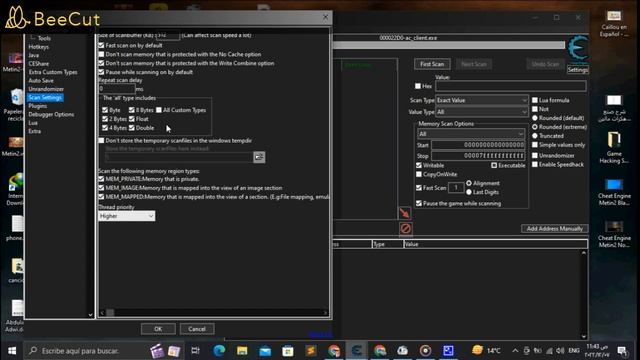Screen dimensions: 640x360
Task: Click the folder browse icon for scanfiles path
Action: (x=259, y=157)
